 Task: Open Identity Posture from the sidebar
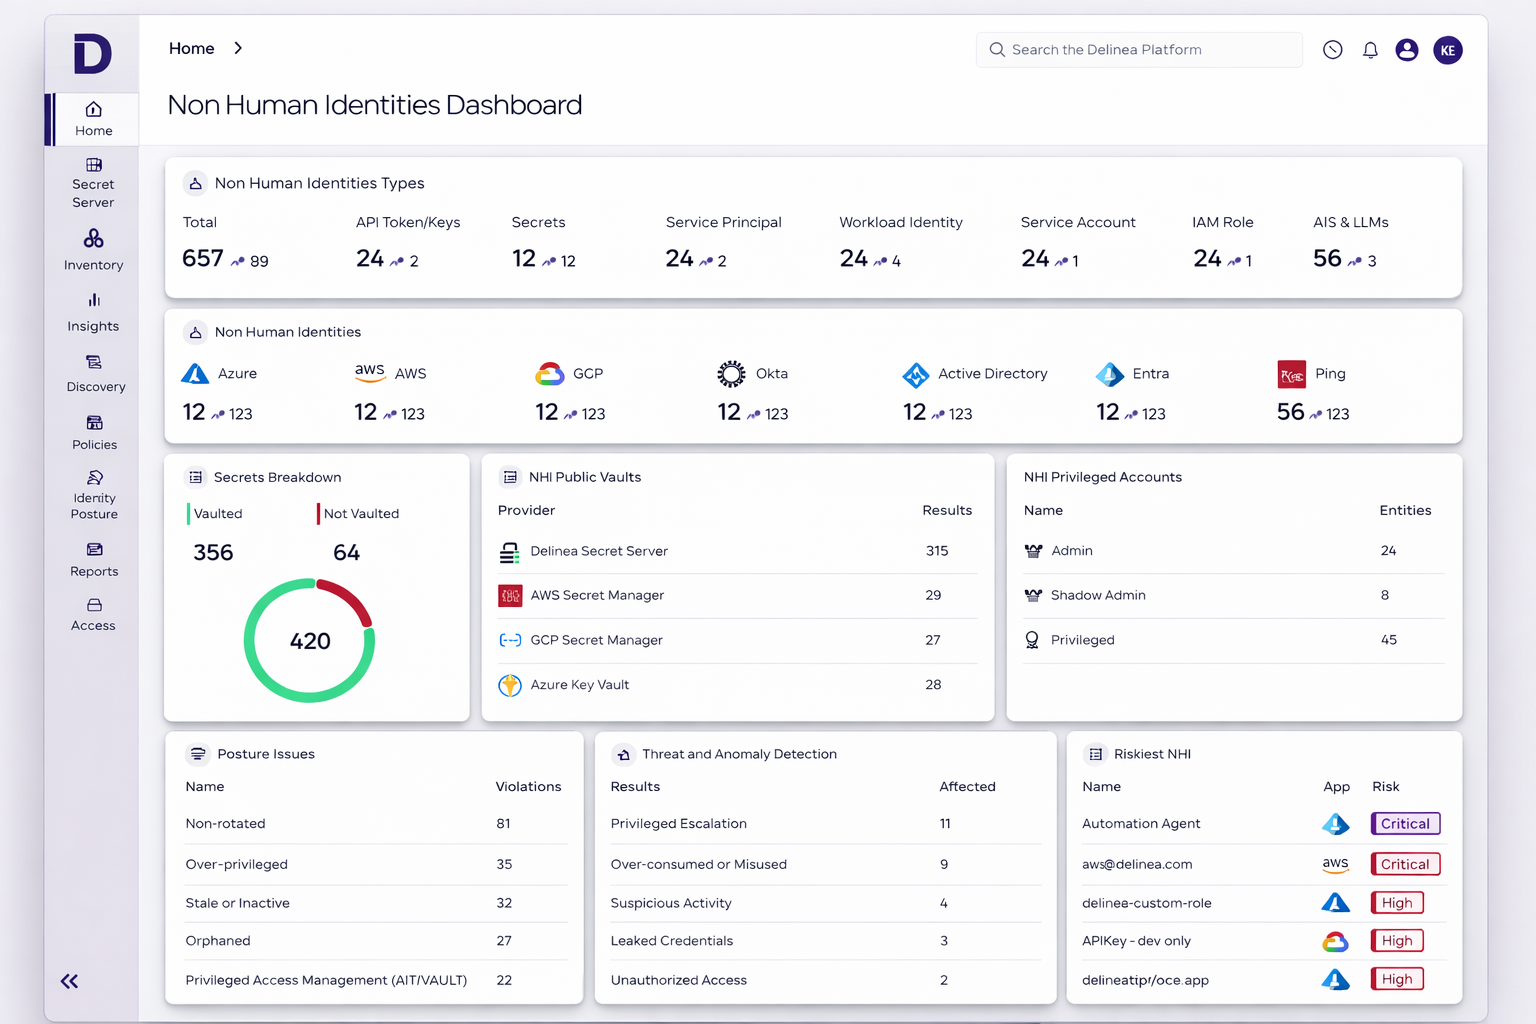pos(92,493)
